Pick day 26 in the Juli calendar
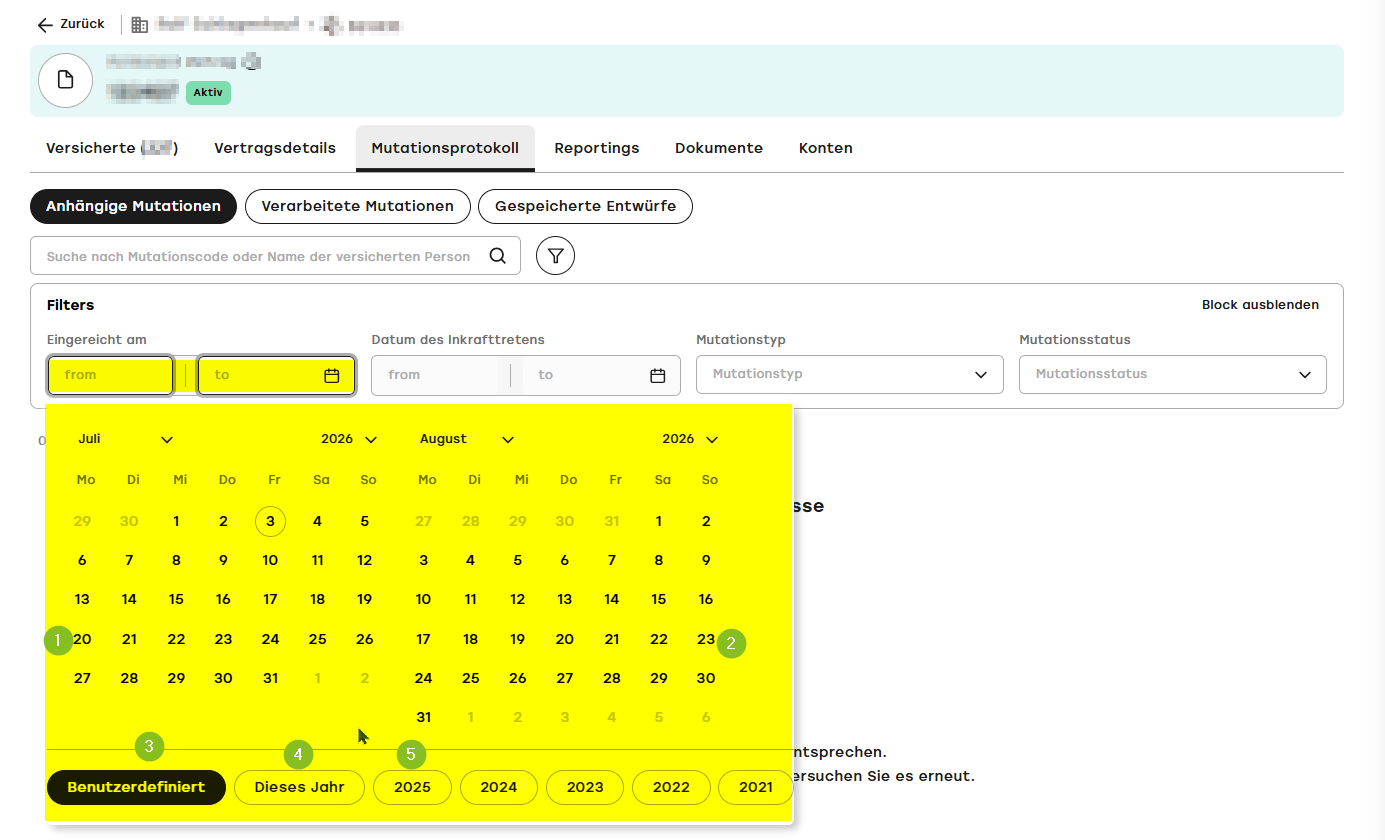 click(x=364, y=639)
